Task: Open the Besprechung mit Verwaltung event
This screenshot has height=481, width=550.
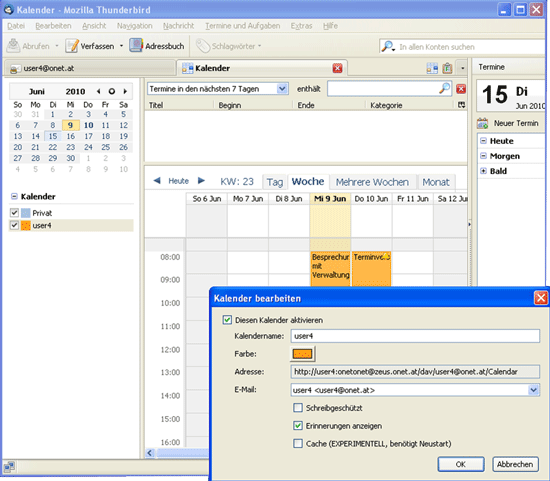Action: (330, 269)
